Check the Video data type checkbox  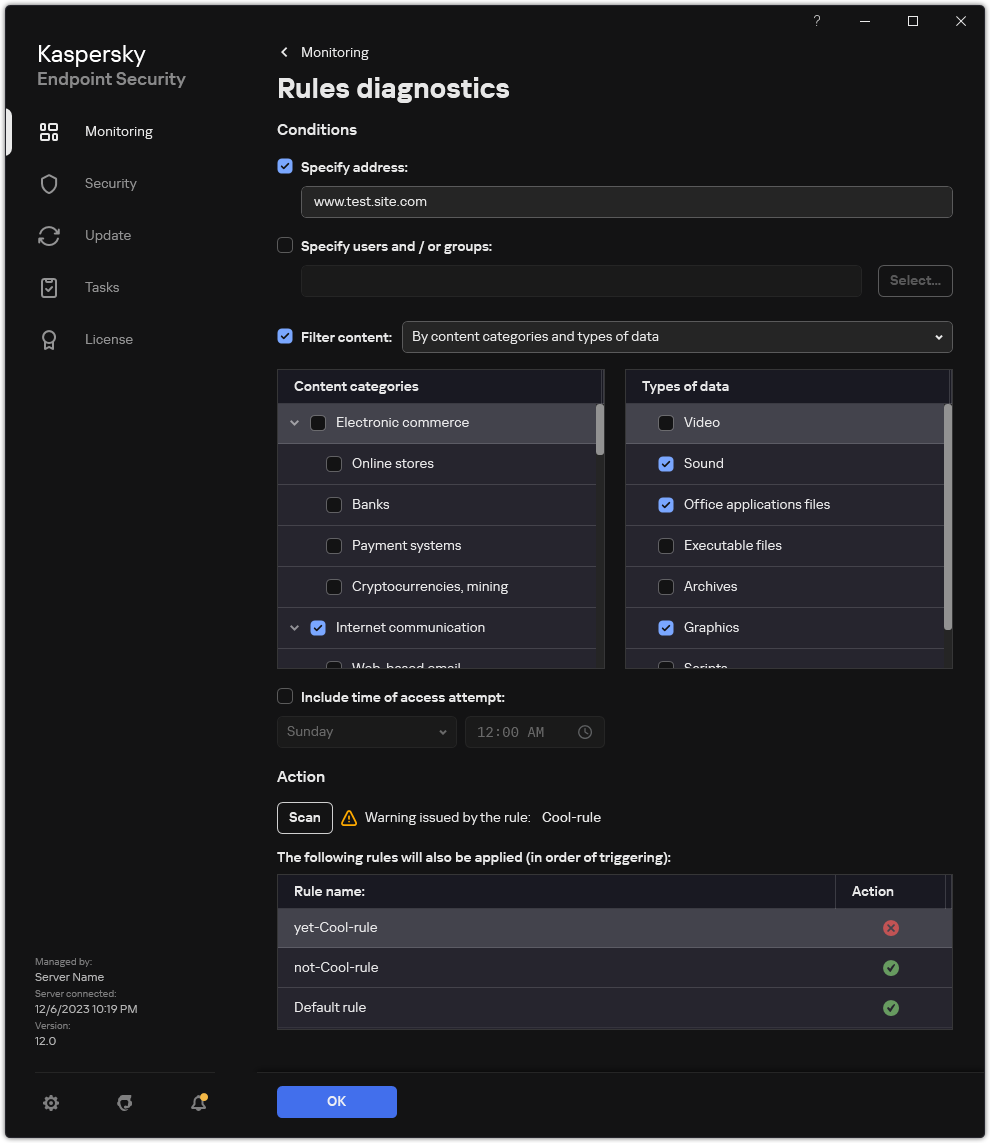pos(666,423)
